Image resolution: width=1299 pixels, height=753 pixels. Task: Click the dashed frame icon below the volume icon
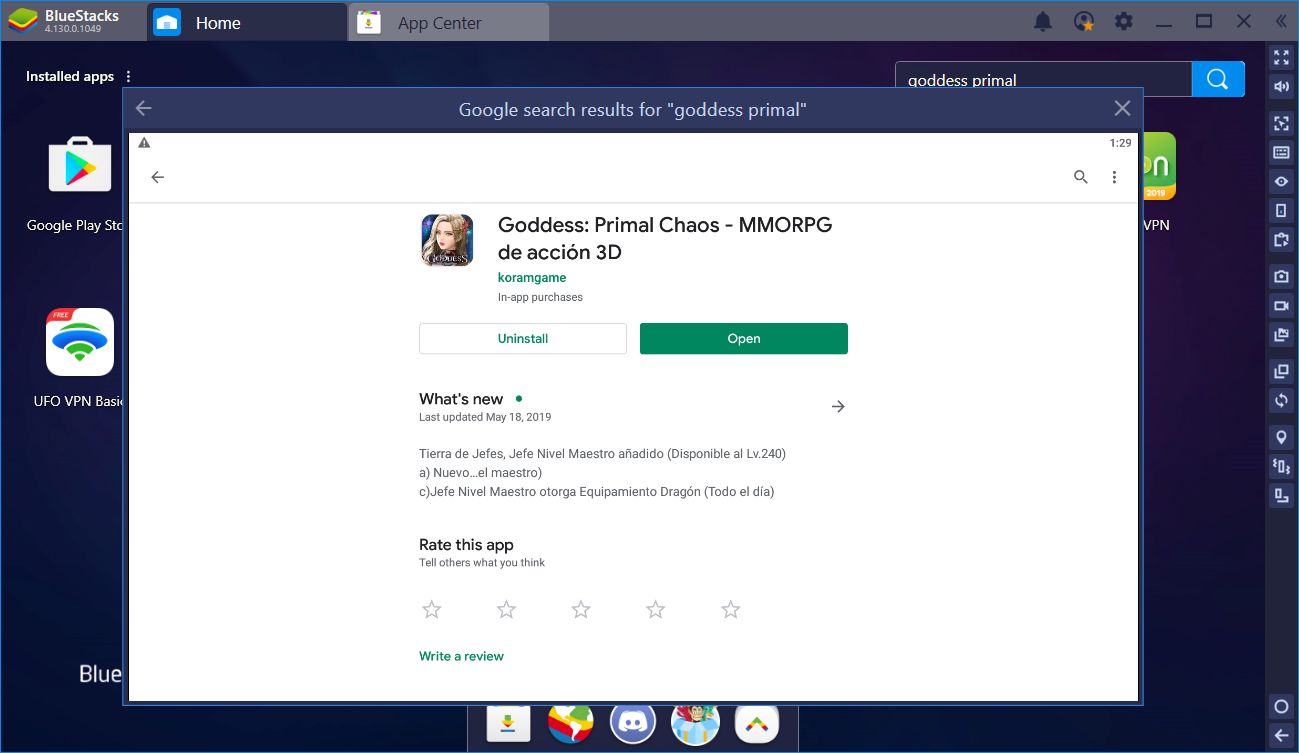(1281, 123)
